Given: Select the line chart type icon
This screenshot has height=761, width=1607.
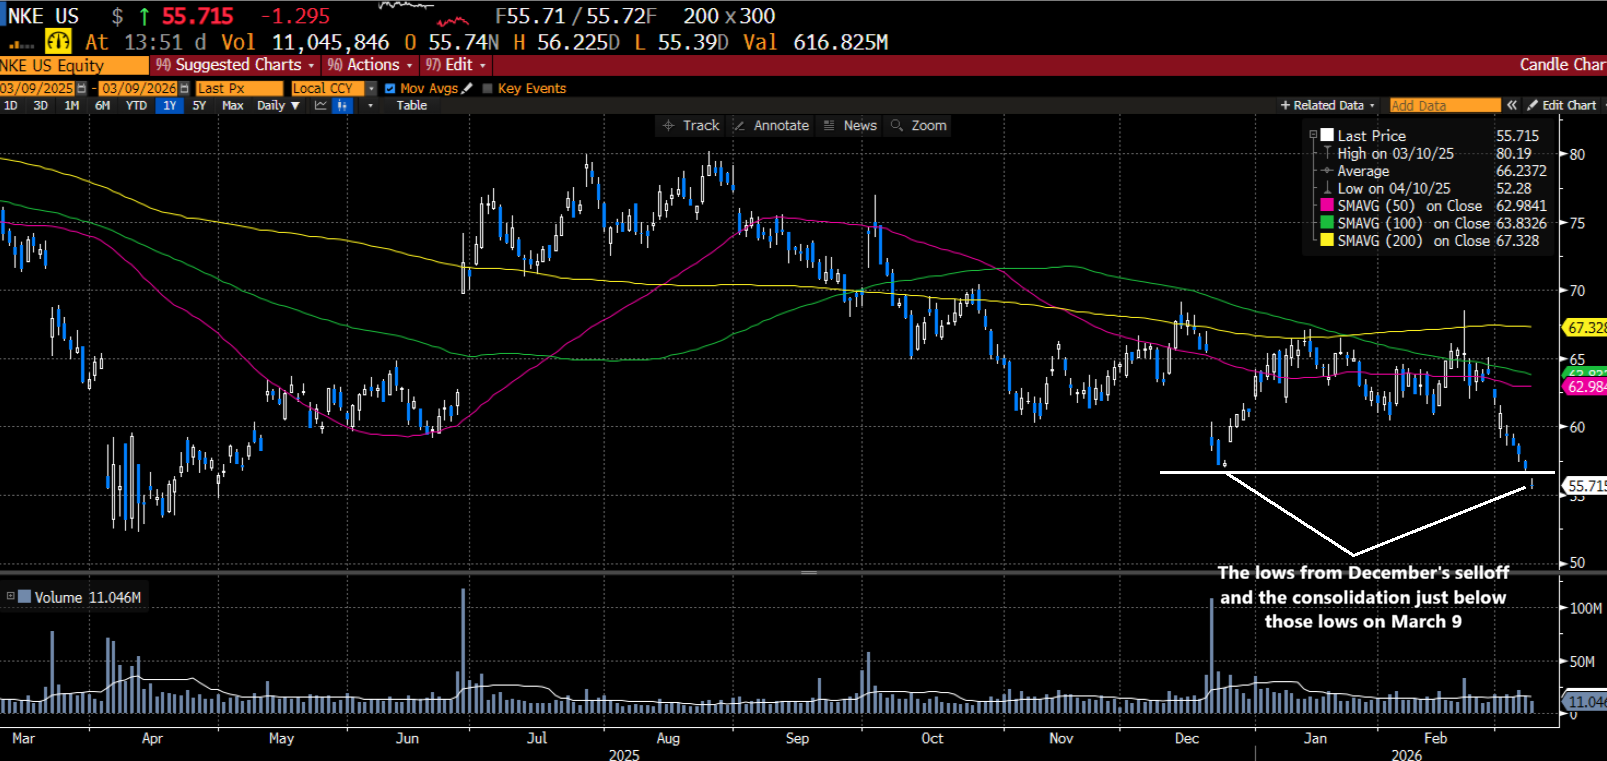Looking at the screenshot, I should (321, 106).
